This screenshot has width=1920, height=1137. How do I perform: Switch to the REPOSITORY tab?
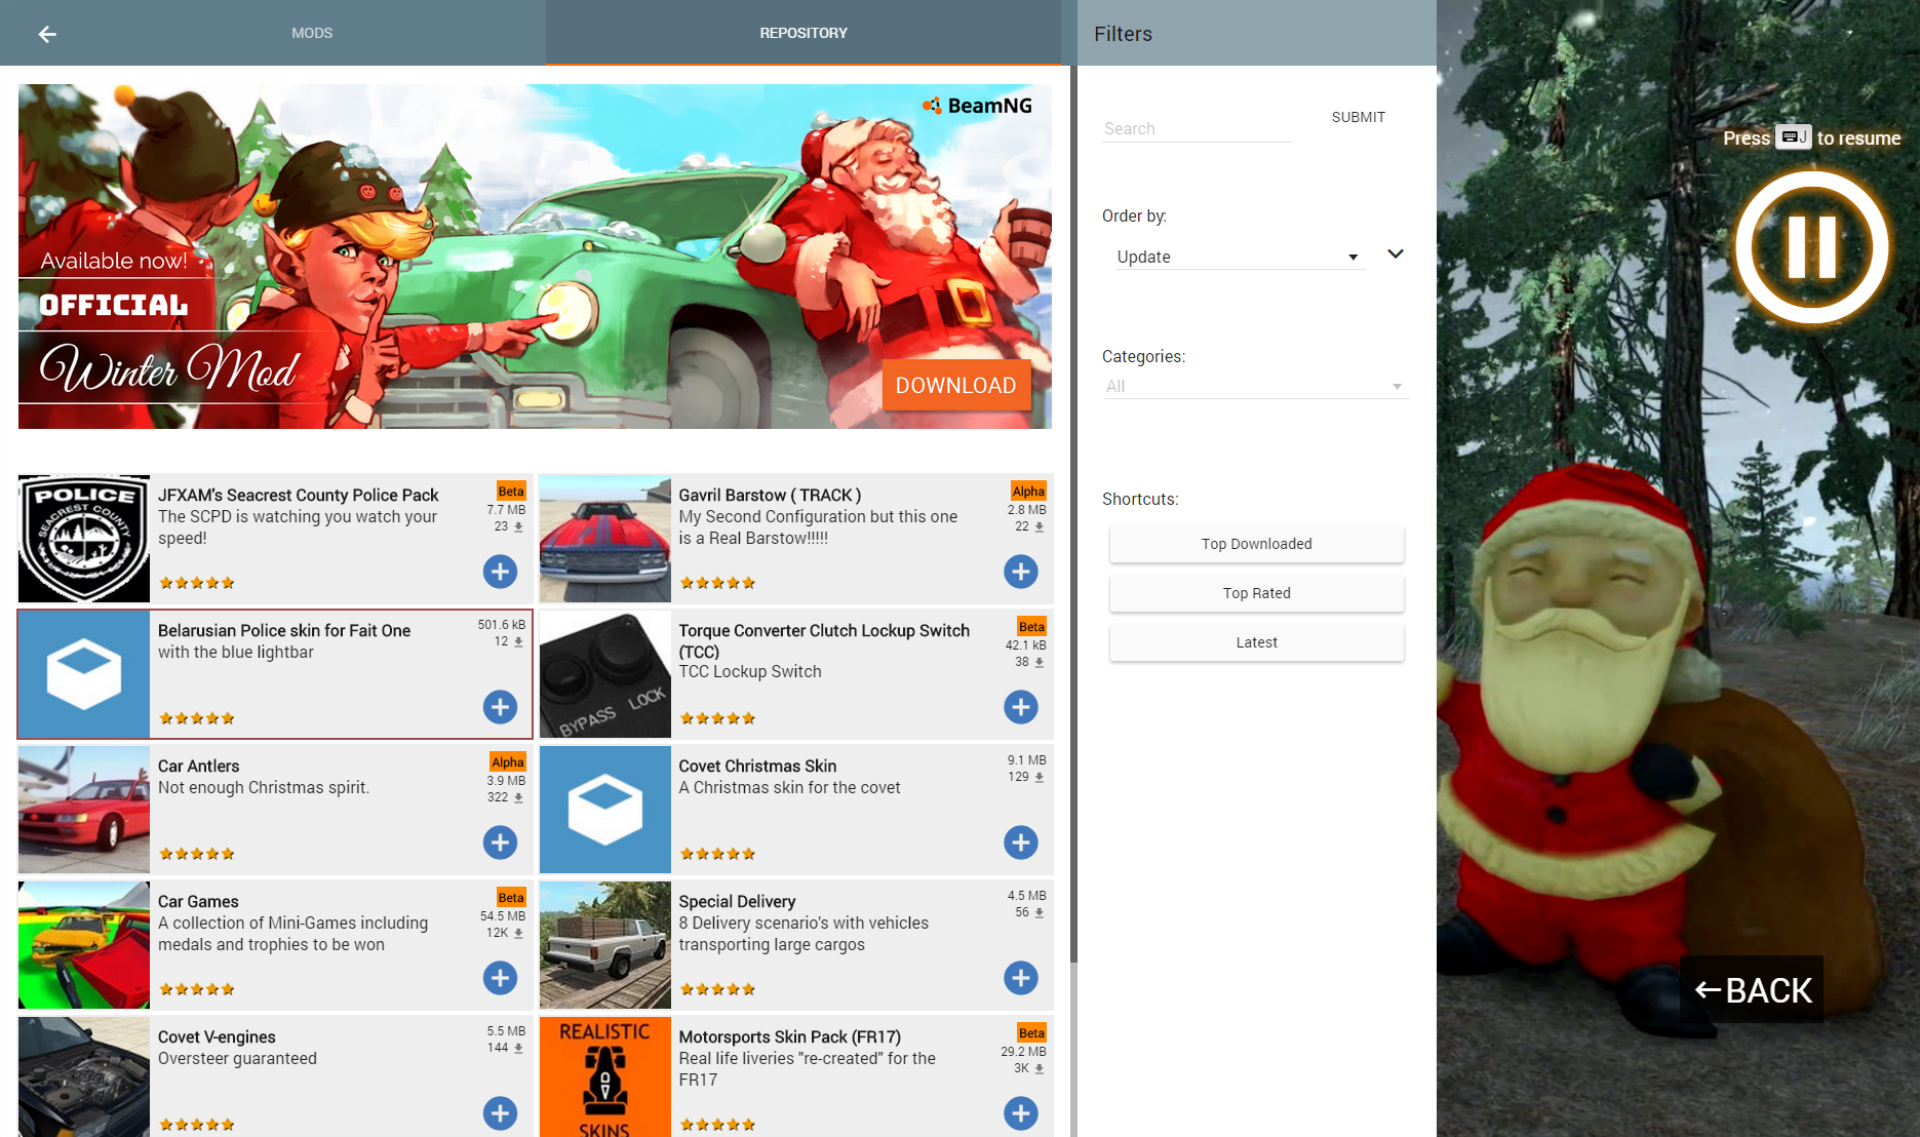pos(803,33)
